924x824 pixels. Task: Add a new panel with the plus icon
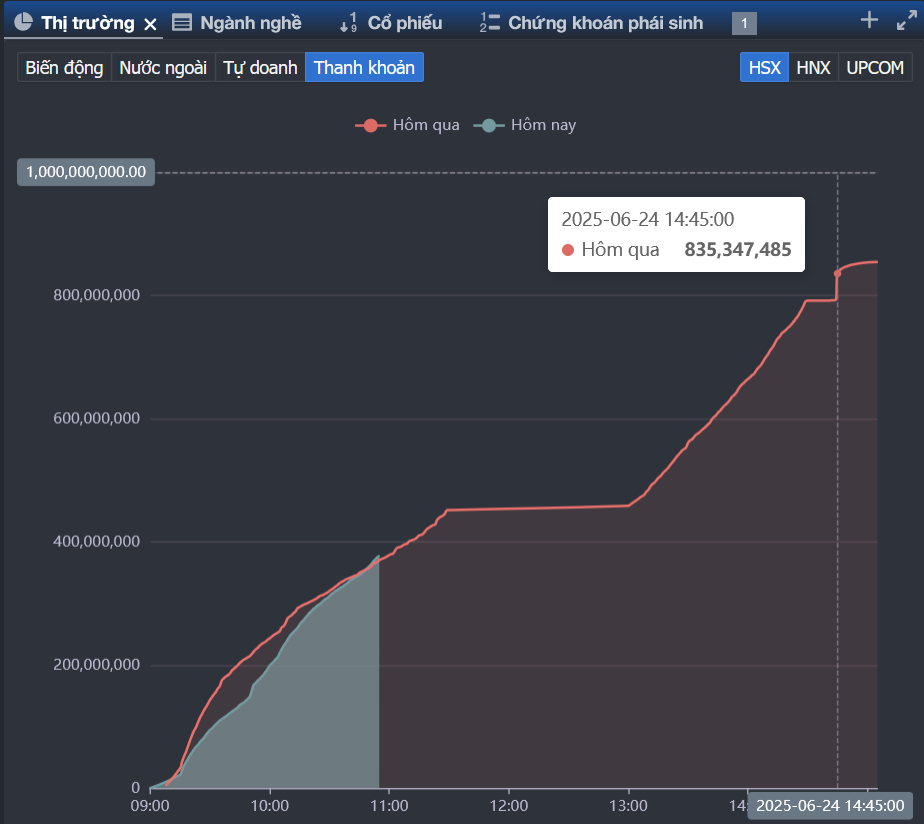pyautogui.click(x=869, y=20)
